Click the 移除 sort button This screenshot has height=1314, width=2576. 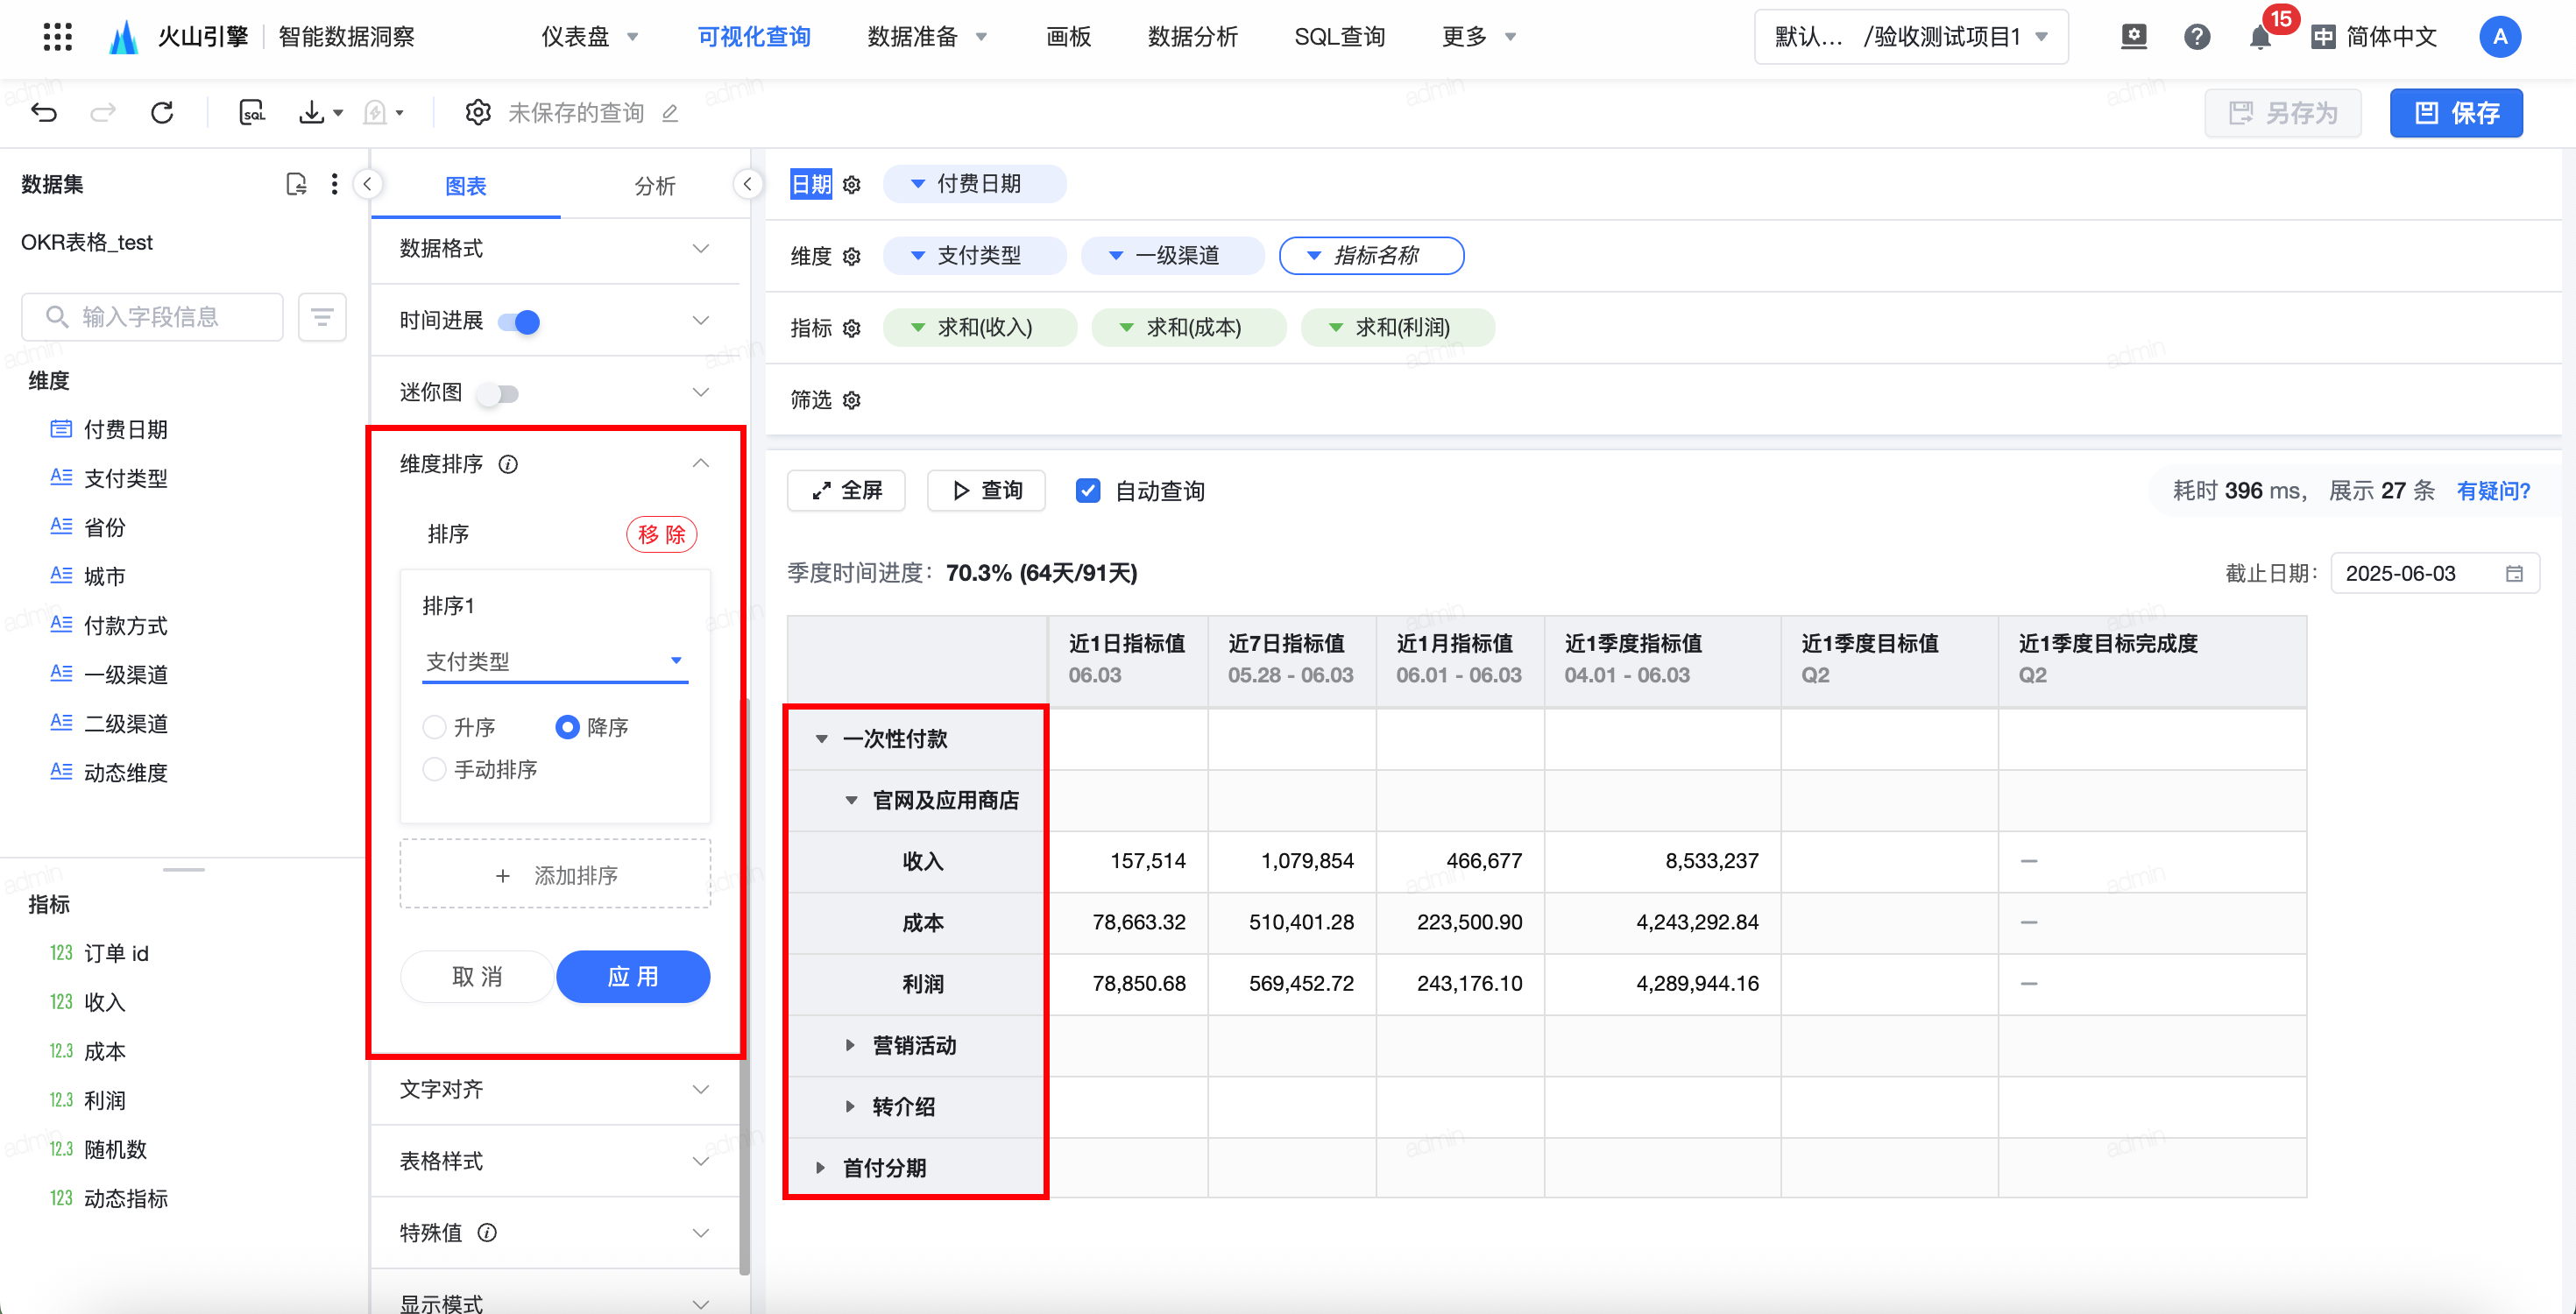(661, 534)
